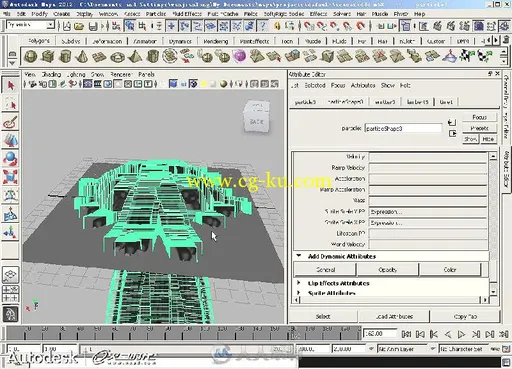Open the No Character Set dropdown
512x369 pixels.
[x=463, y=349]
